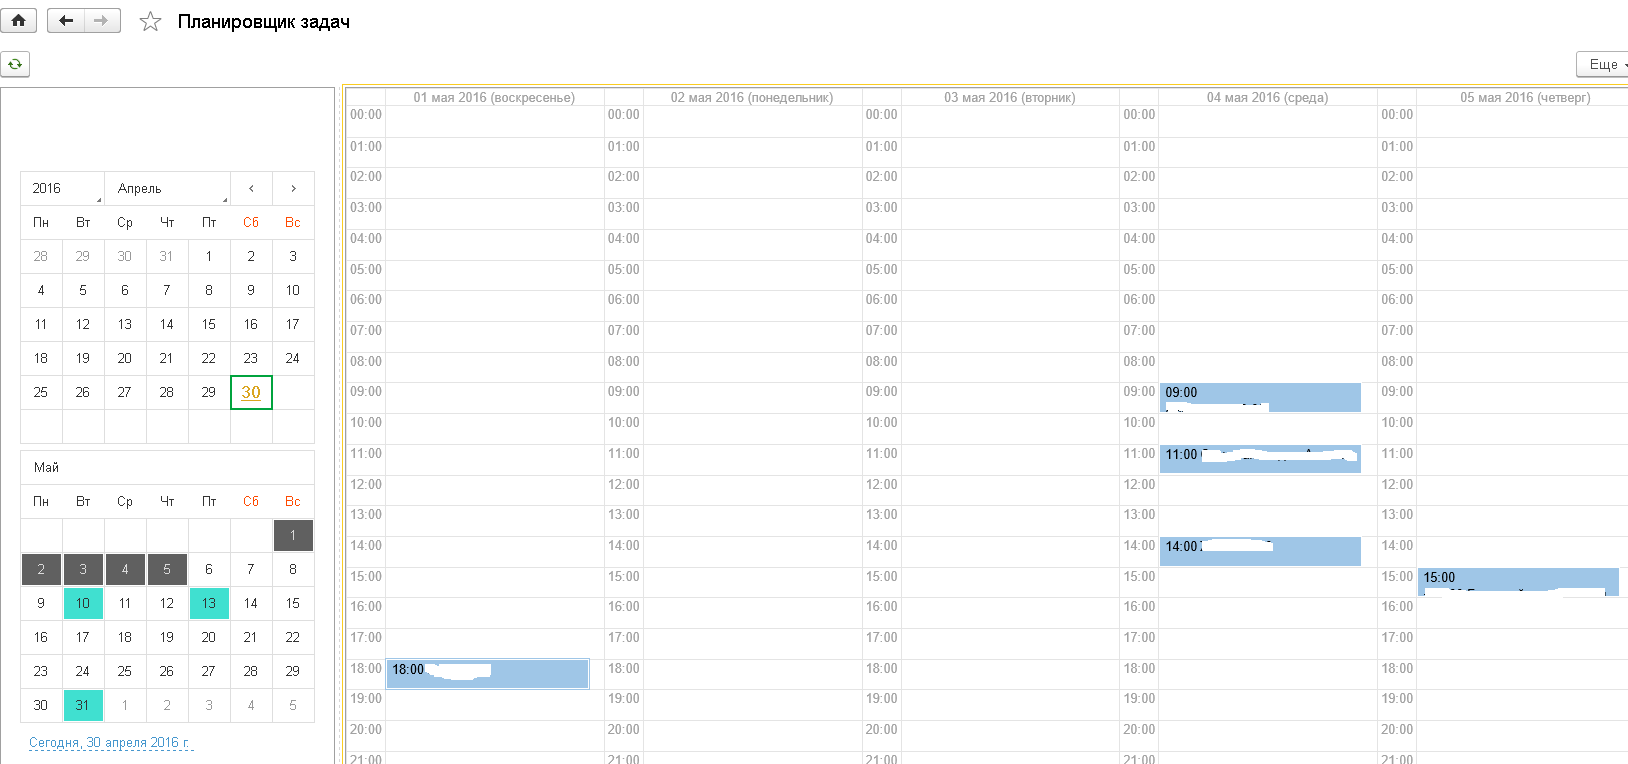Screen dimensions: 1628x764
Task: Select April 1 in the calendar
Action: (x=209, y=256)
